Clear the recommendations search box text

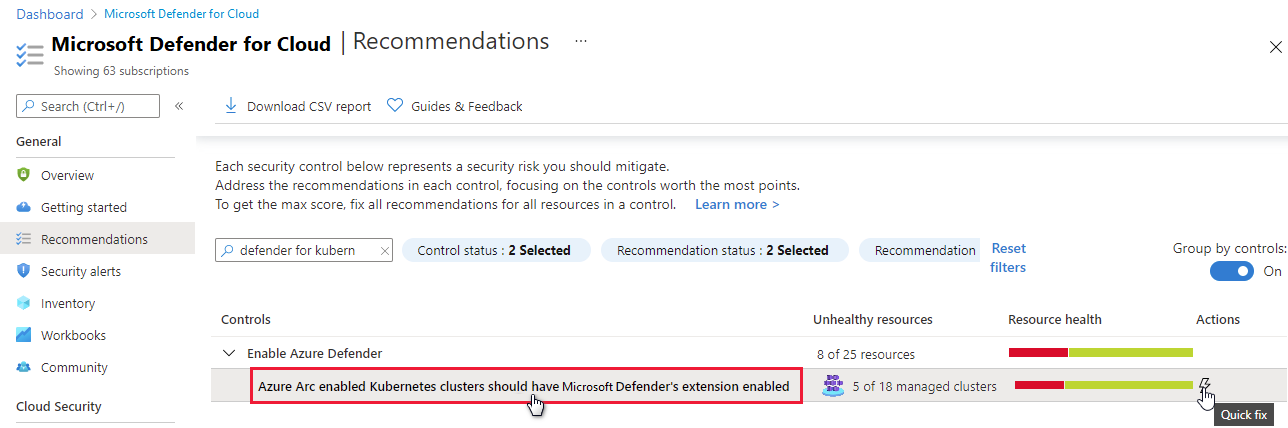tap(384, 251)
